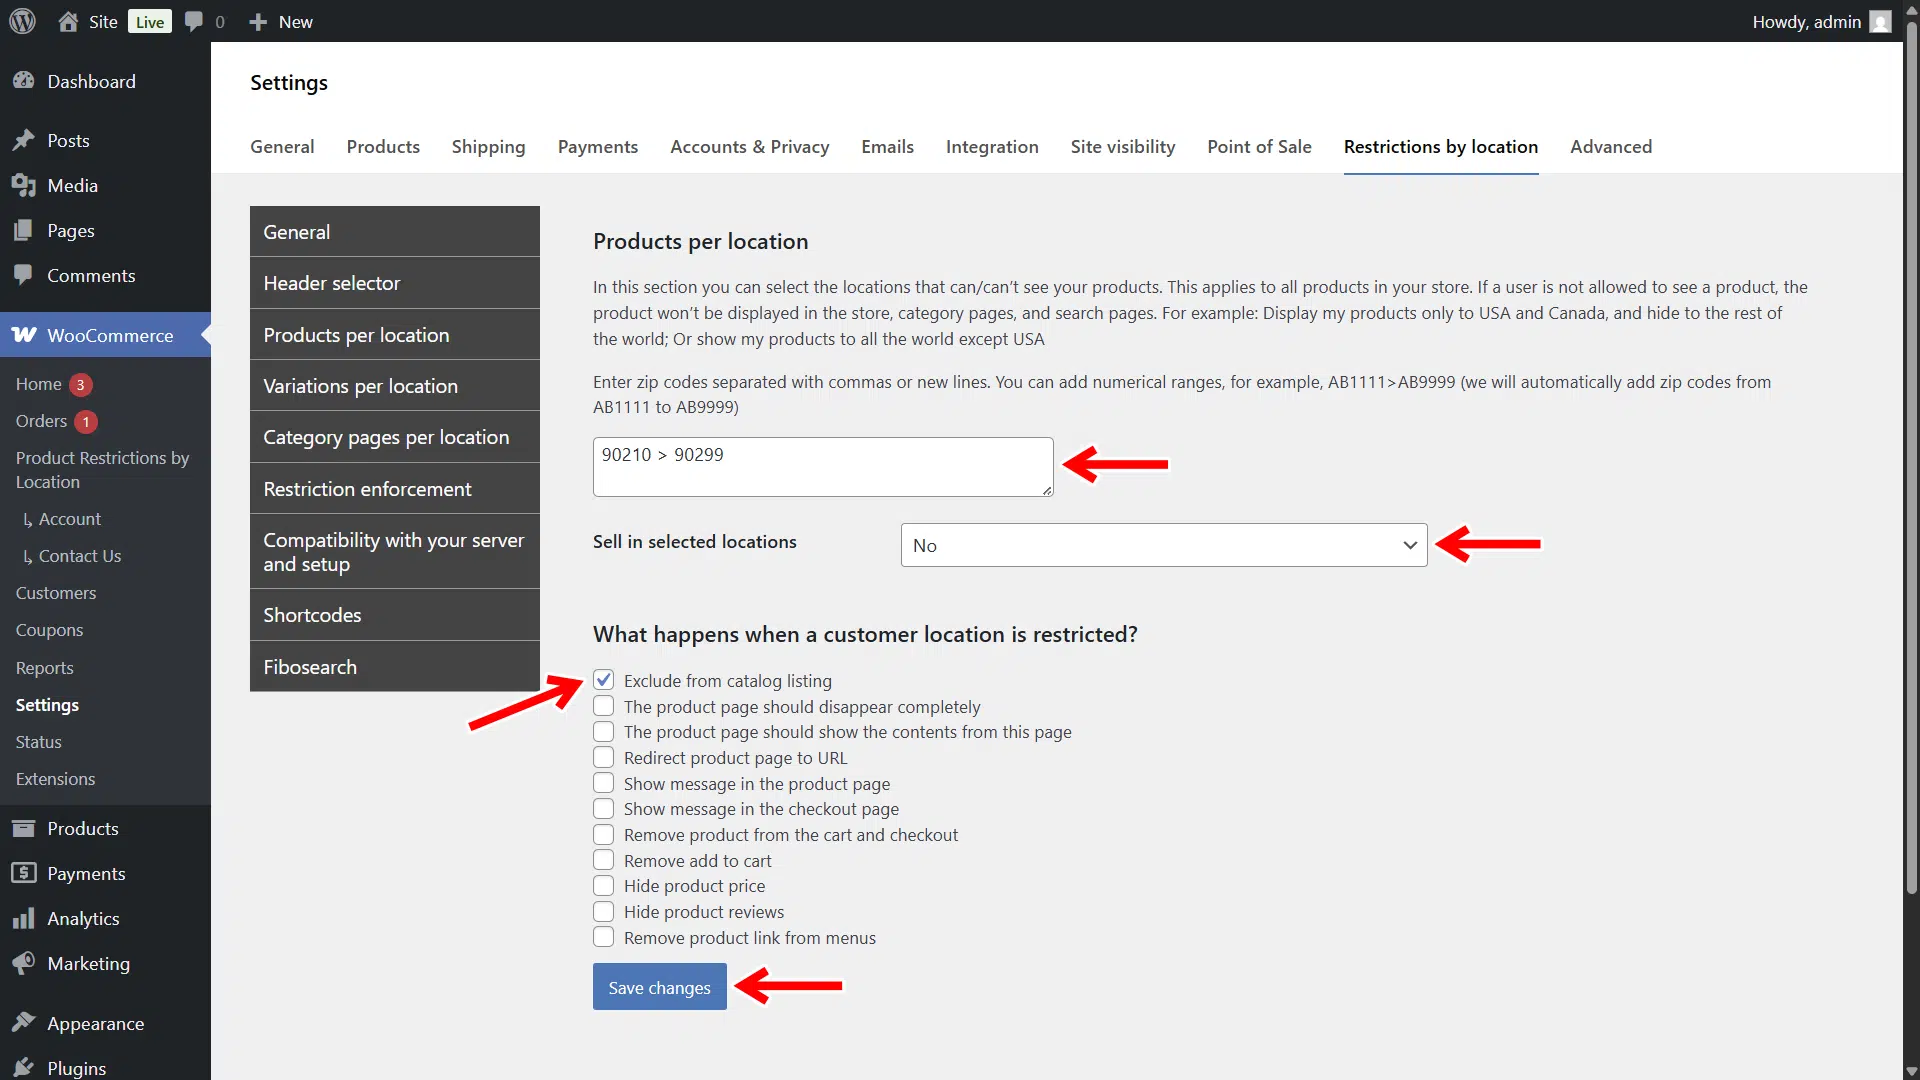The height and width of the screenshot is (1080, 1920).
Task: Open the Advanced settings tab
Action: click(x=1610, y=146)
